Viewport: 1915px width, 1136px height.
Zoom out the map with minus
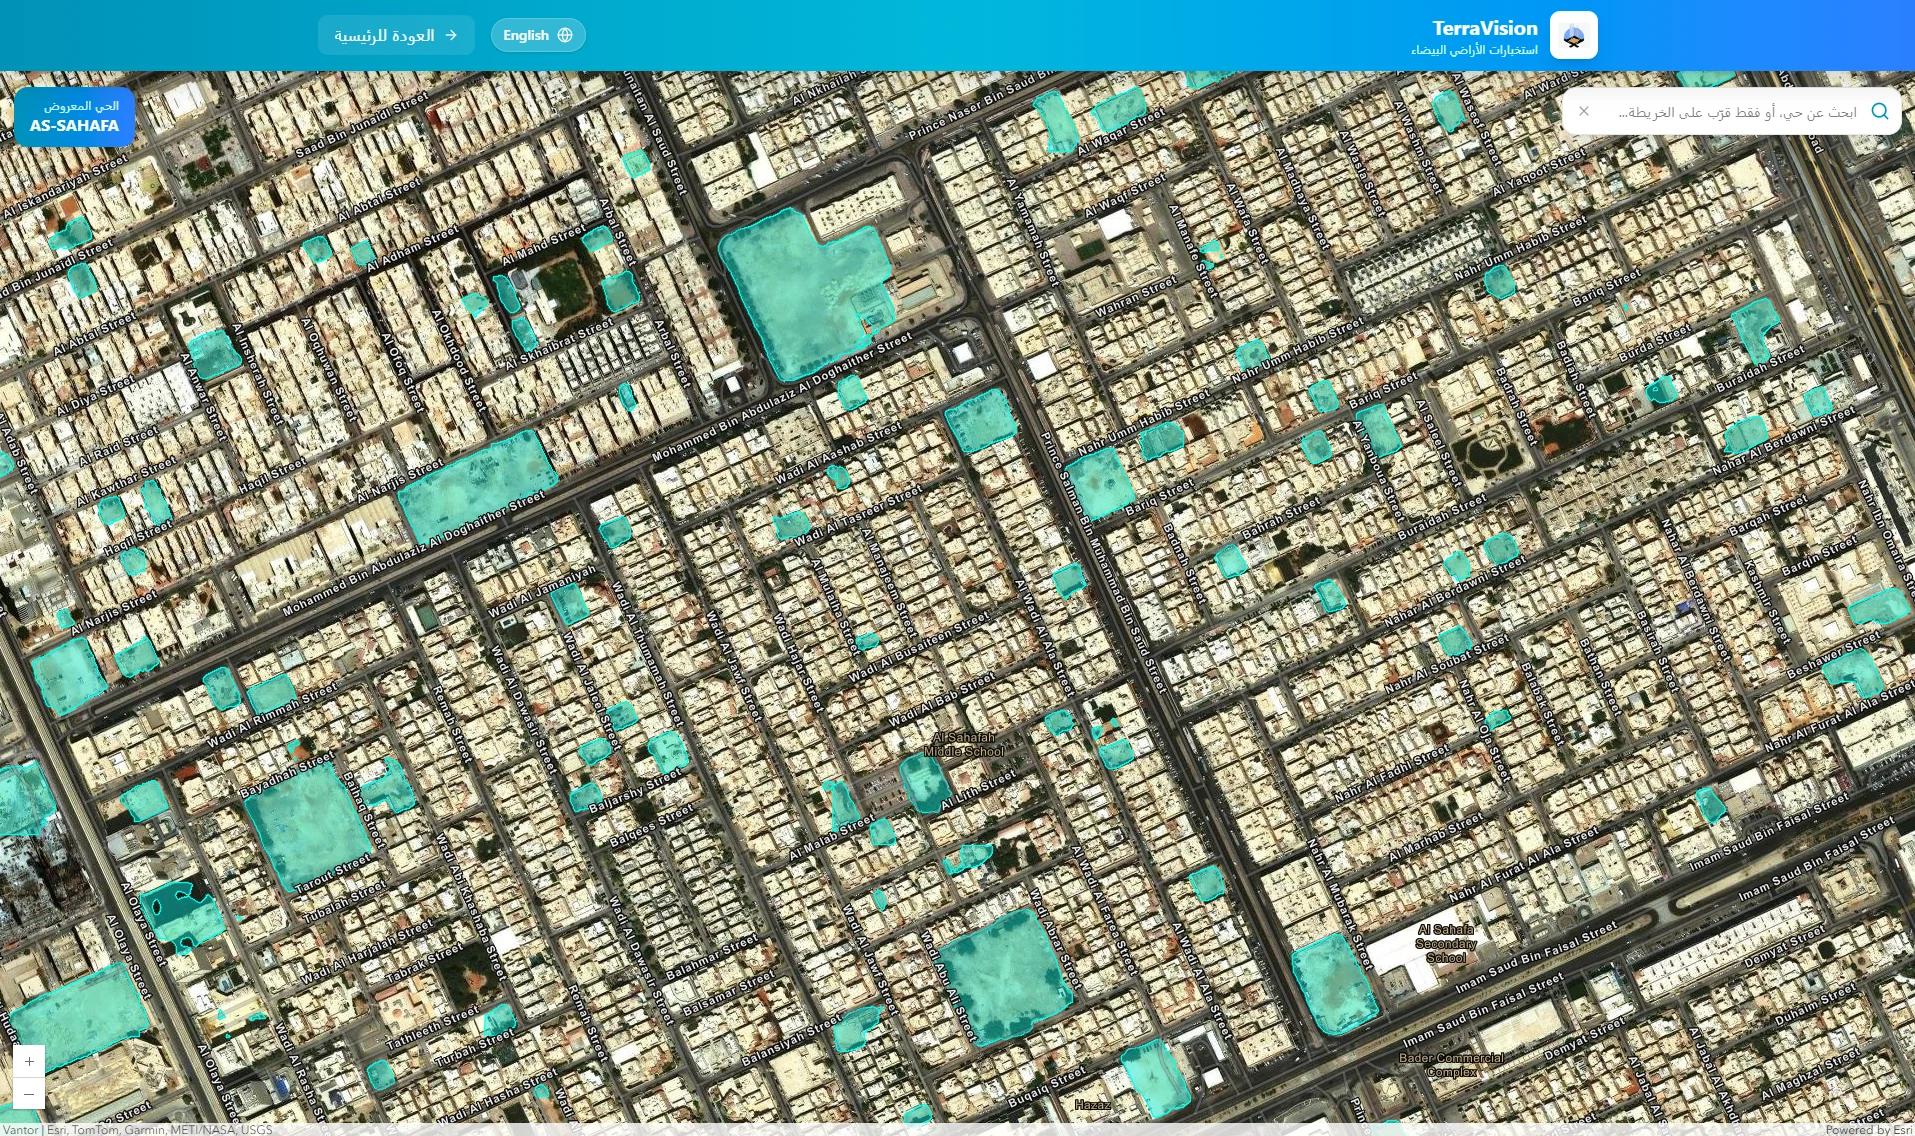(x=29, y=1094)
